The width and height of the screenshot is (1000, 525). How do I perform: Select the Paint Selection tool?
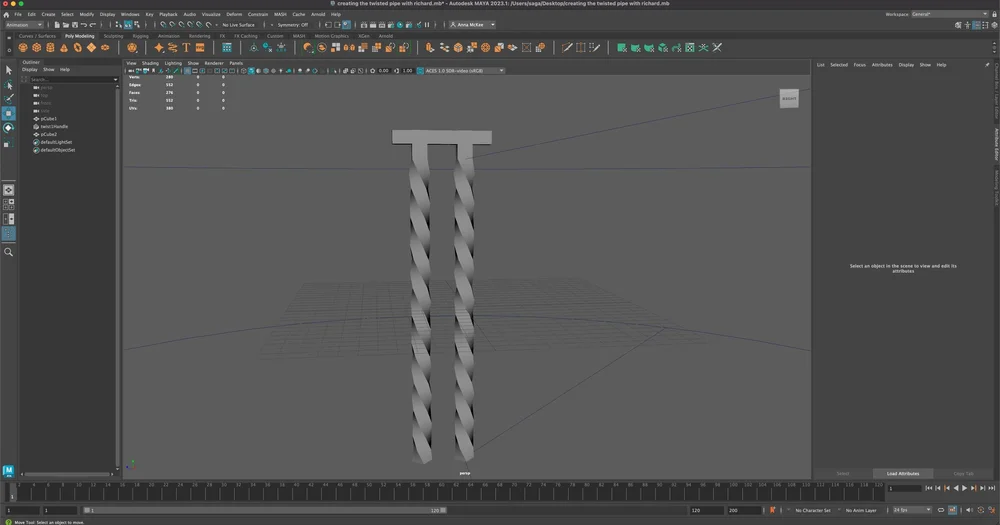pos(8,99)
